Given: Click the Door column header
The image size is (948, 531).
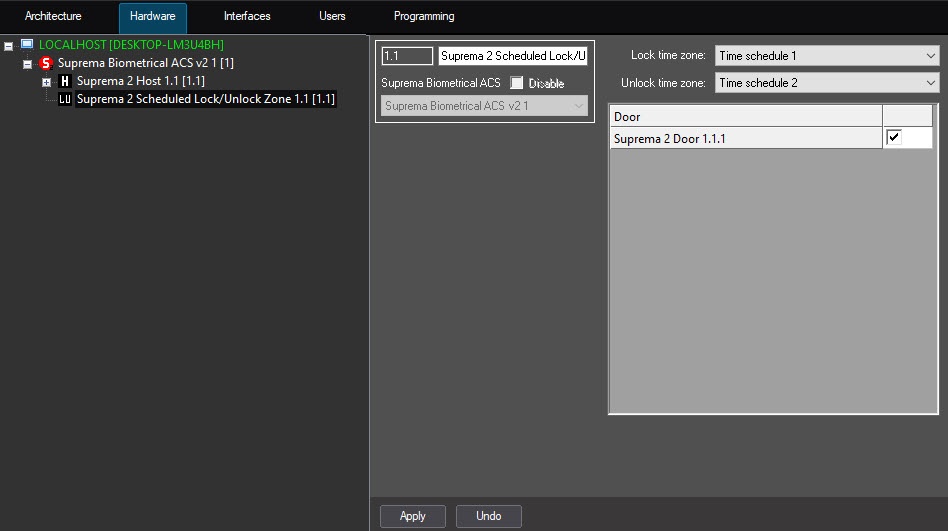Looking at the screenshot, I should [x=746, y=117].
